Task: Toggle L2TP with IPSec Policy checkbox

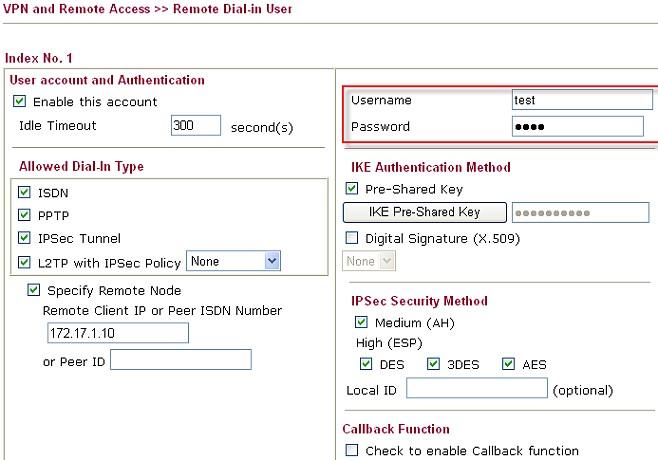Action: pos(24,263)
